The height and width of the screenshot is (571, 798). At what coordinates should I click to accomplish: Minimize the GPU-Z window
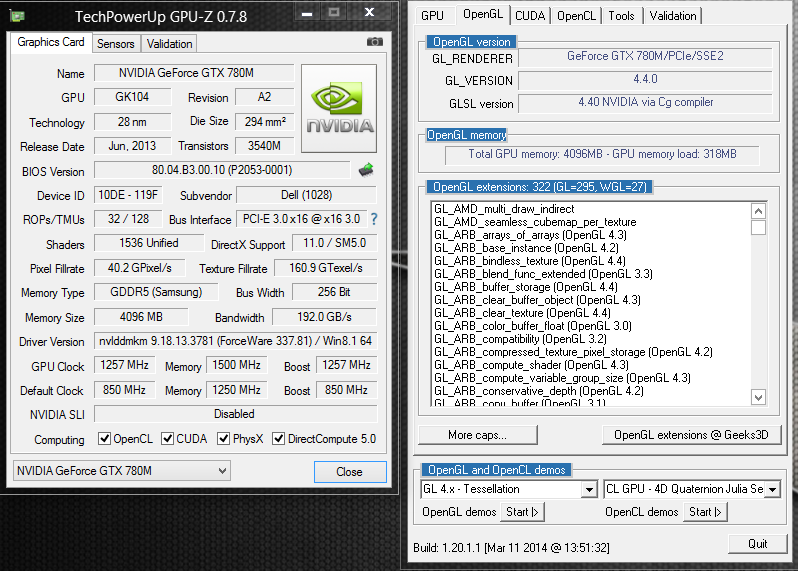coord(307,13)
